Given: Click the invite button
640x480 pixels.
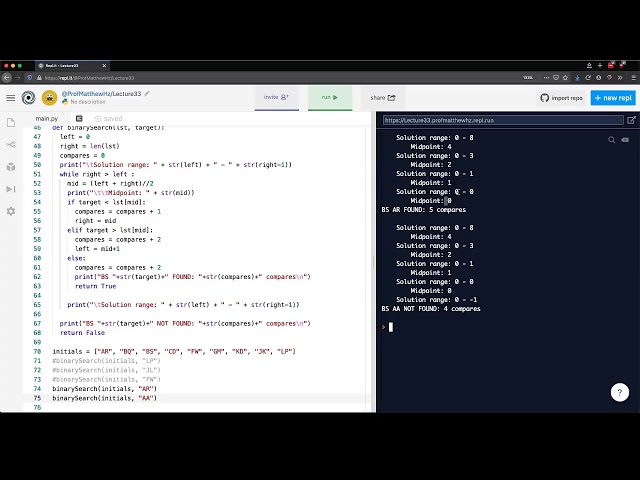Looking at the screenshot, I should [276, 97].
